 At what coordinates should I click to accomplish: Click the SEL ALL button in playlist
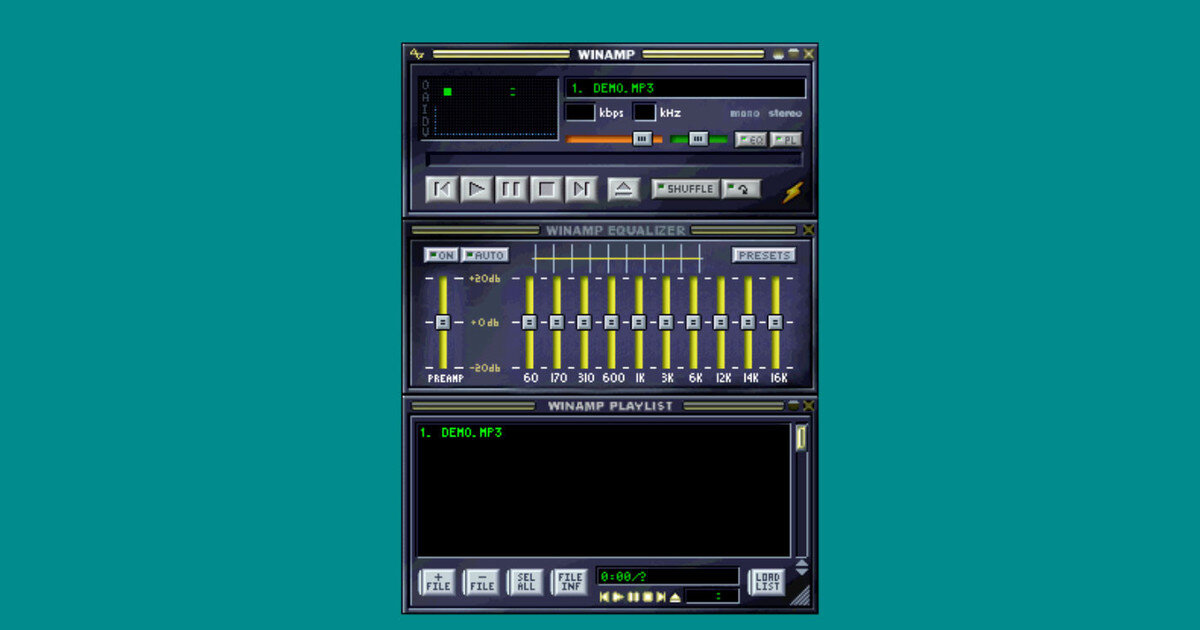526,582
